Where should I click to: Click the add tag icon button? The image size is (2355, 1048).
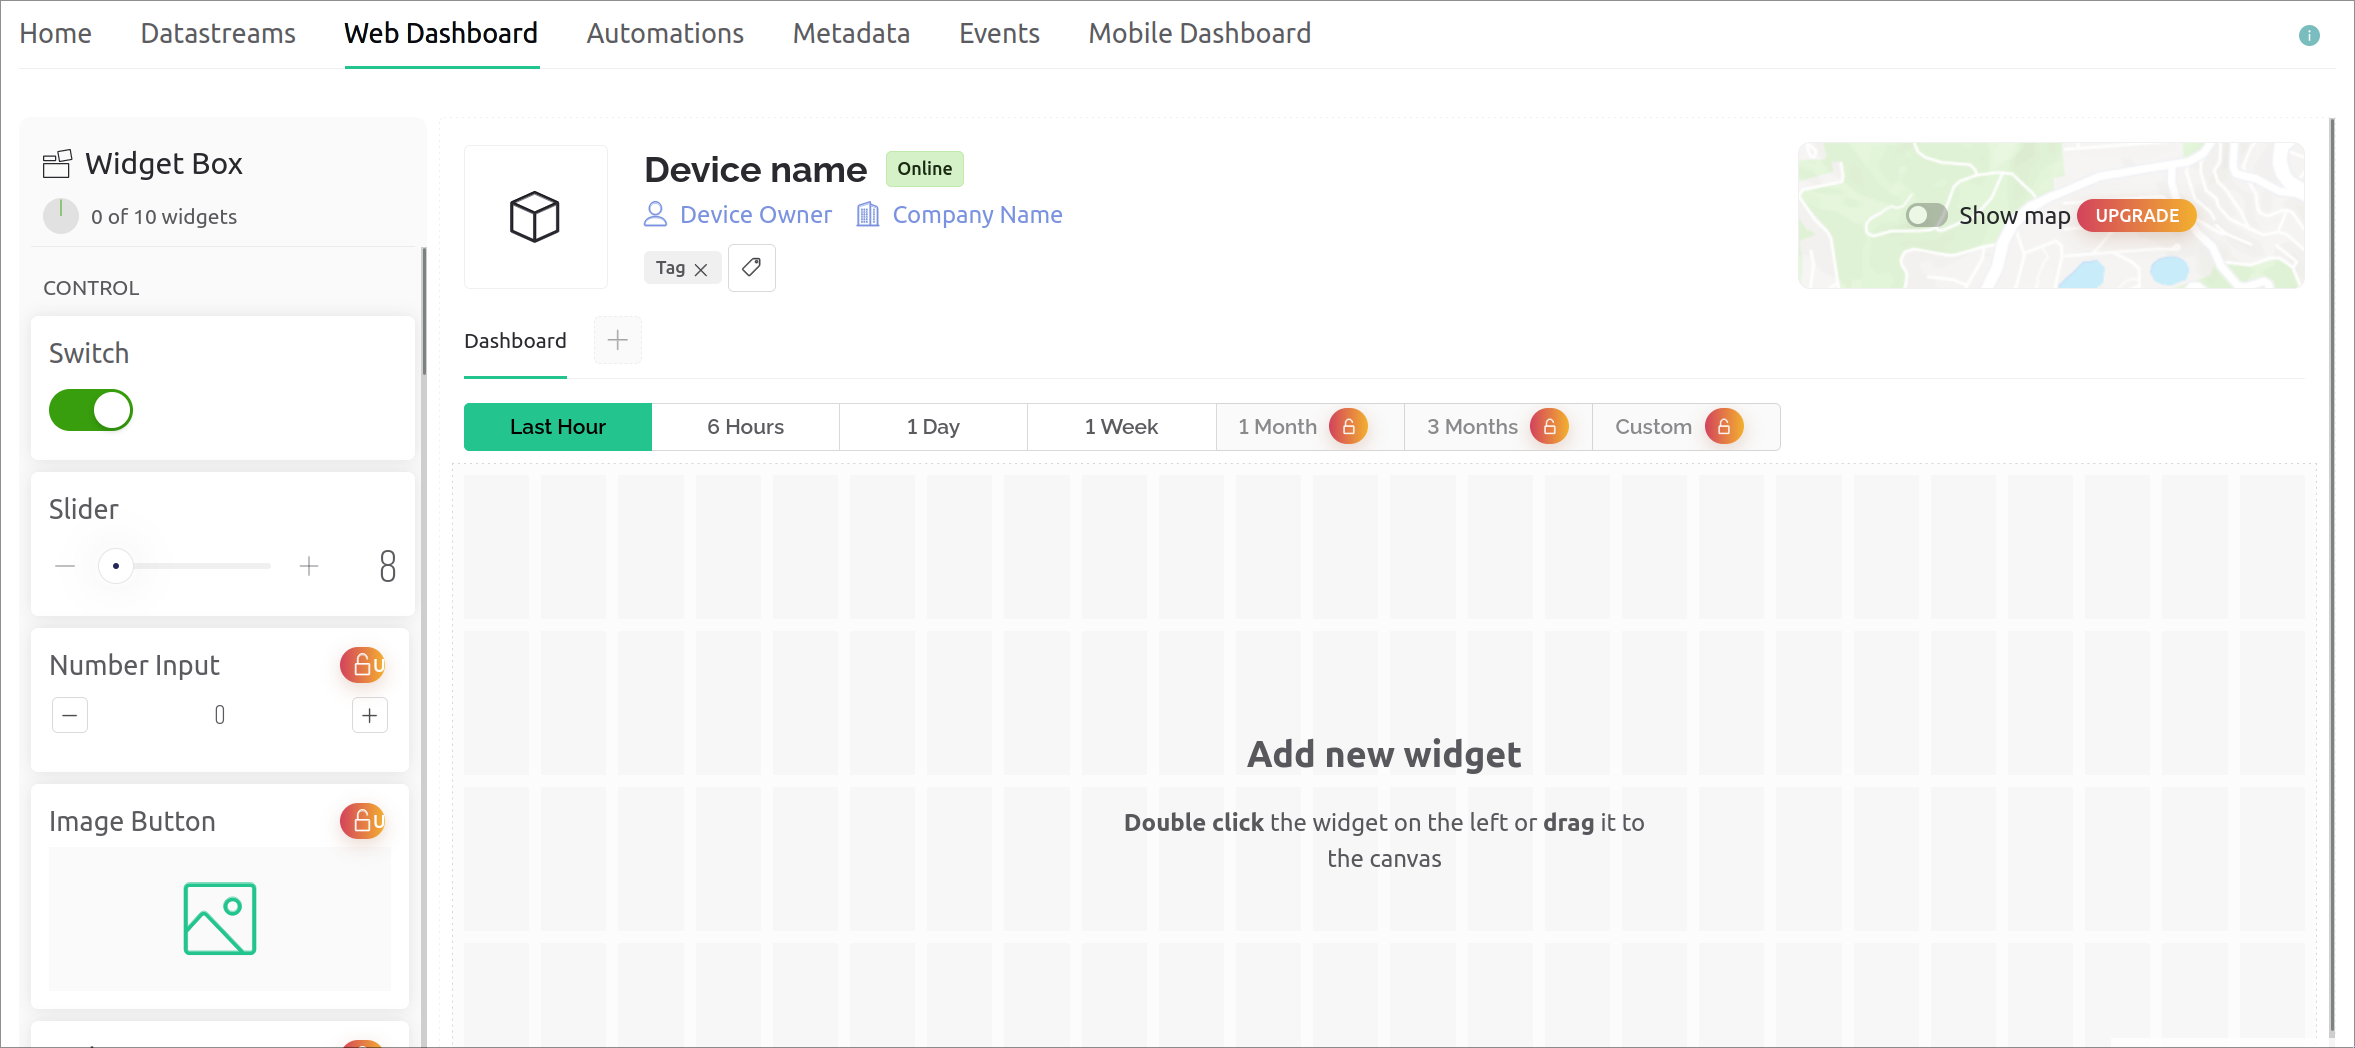[x=751, y=268]
